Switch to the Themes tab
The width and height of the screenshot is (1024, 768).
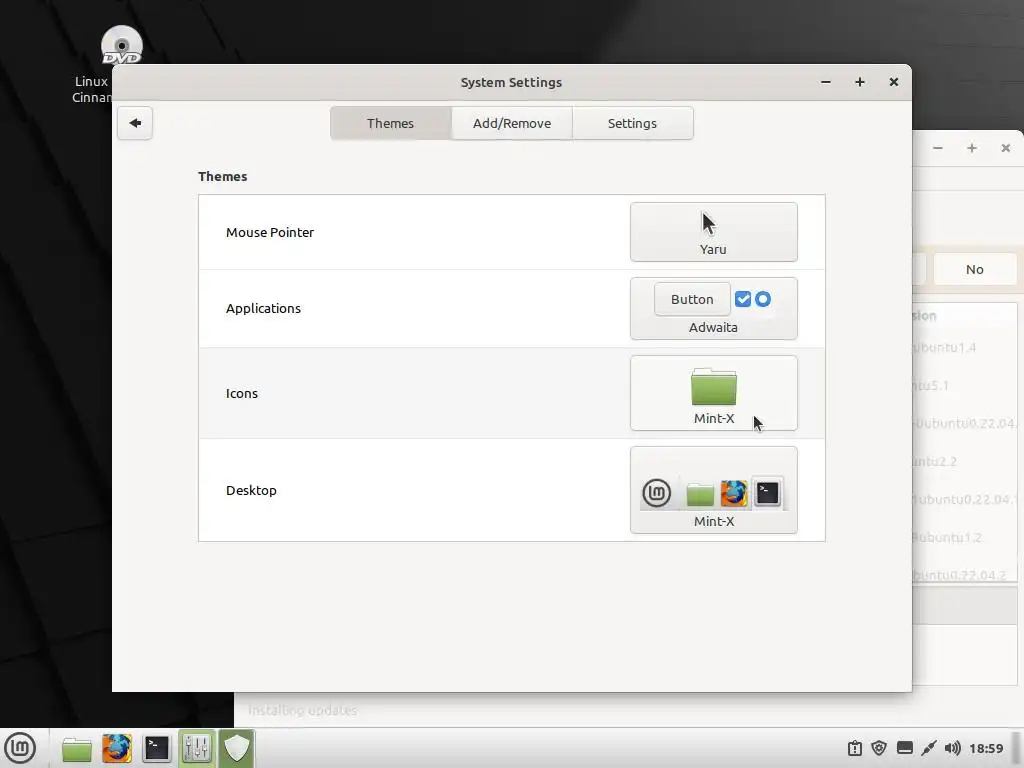391,123
